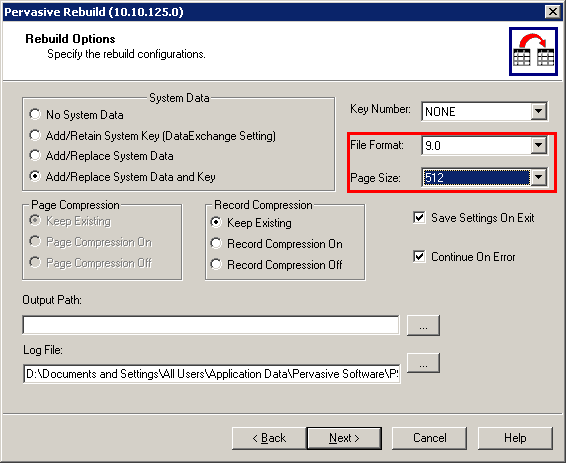Browse for the Log File location
Viewport: 566px width, 463px height.
point(423,363)
